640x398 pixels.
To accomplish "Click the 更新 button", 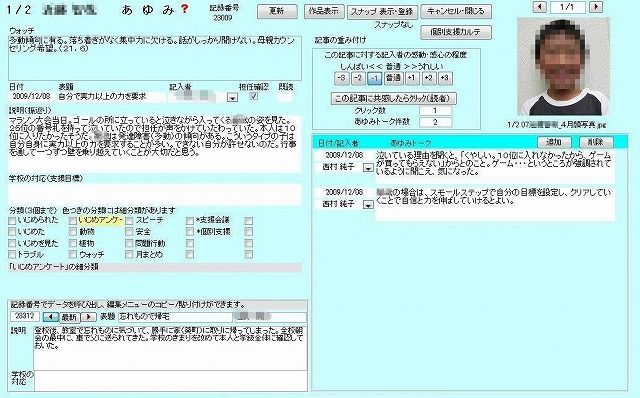I will (x=277, y=11).
